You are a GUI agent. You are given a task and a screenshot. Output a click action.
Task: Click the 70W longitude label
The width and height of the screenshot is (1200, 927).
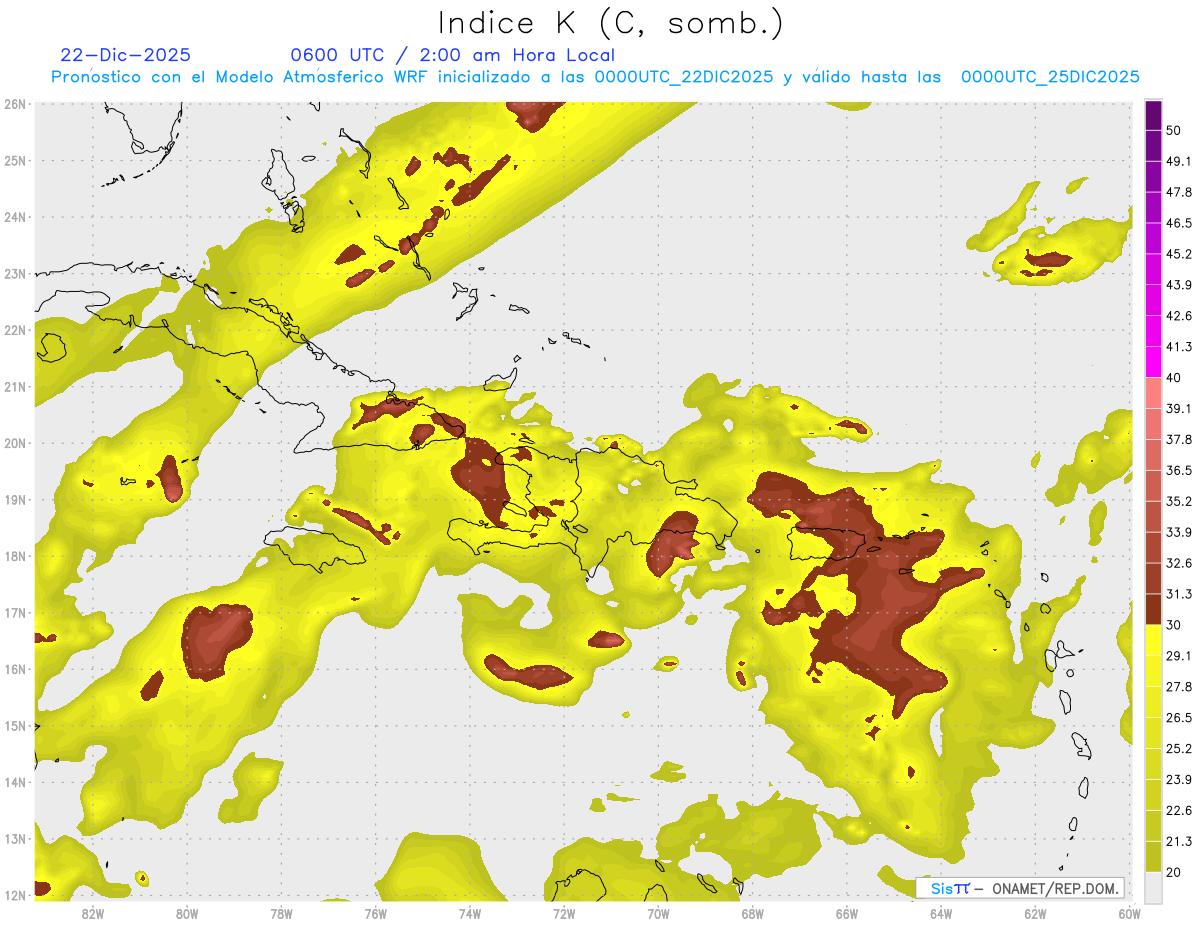[658, 913]
